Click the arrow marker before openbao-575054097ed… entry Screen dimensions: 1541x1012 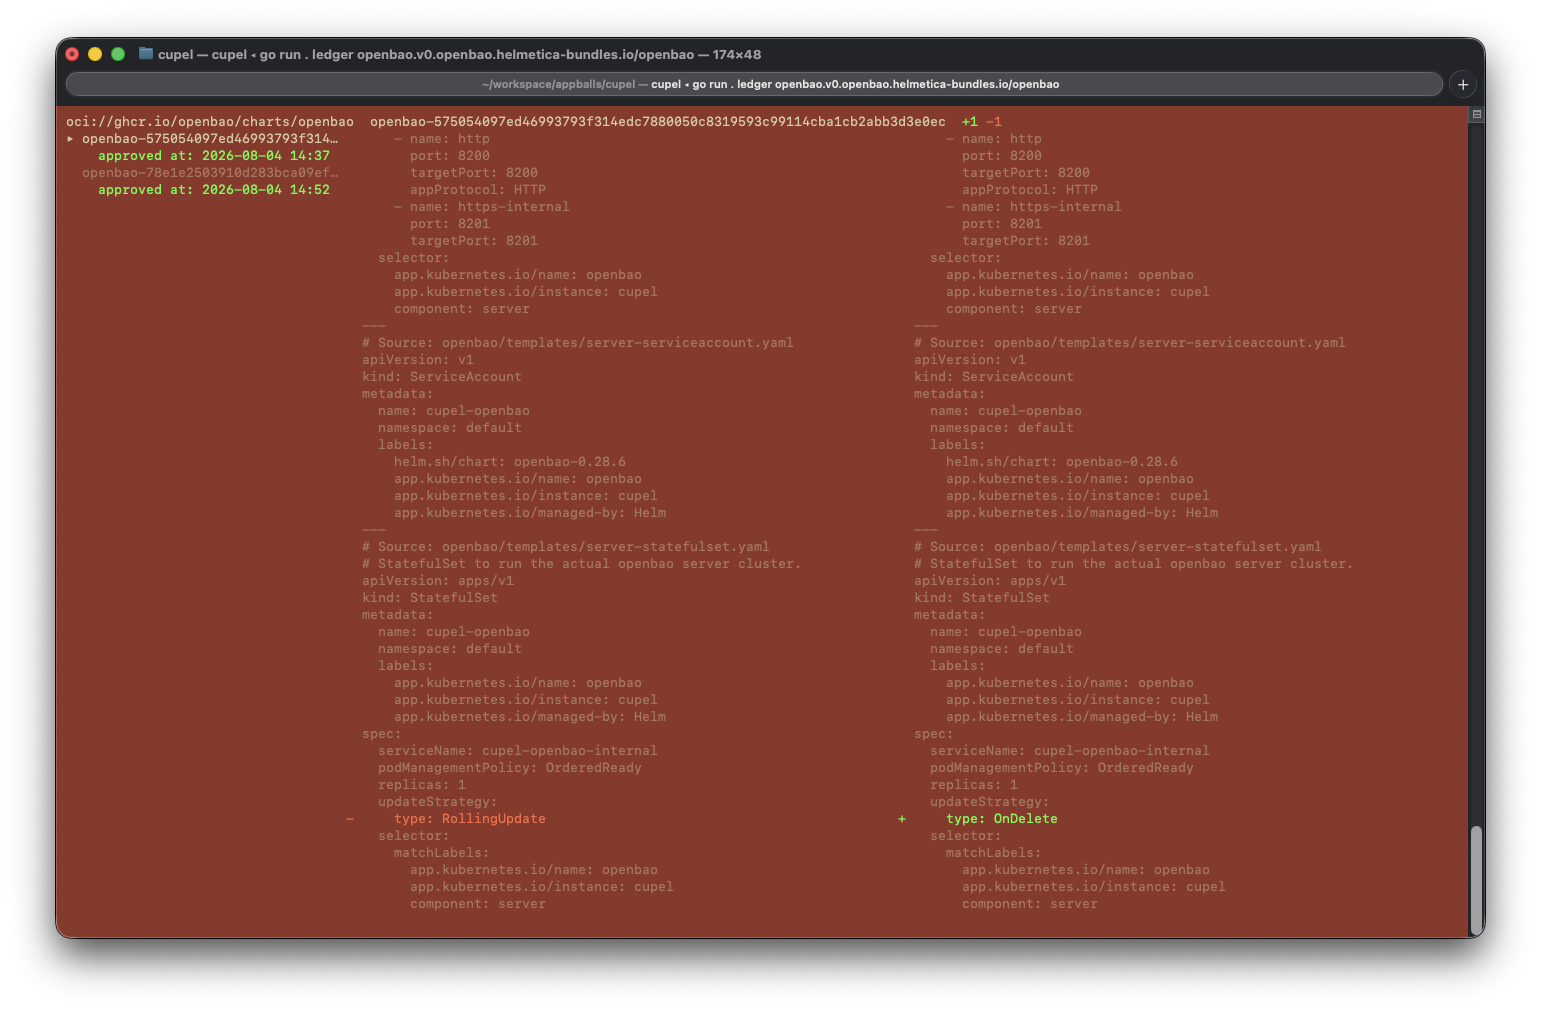pyautogui.click(x=70, y=139)
